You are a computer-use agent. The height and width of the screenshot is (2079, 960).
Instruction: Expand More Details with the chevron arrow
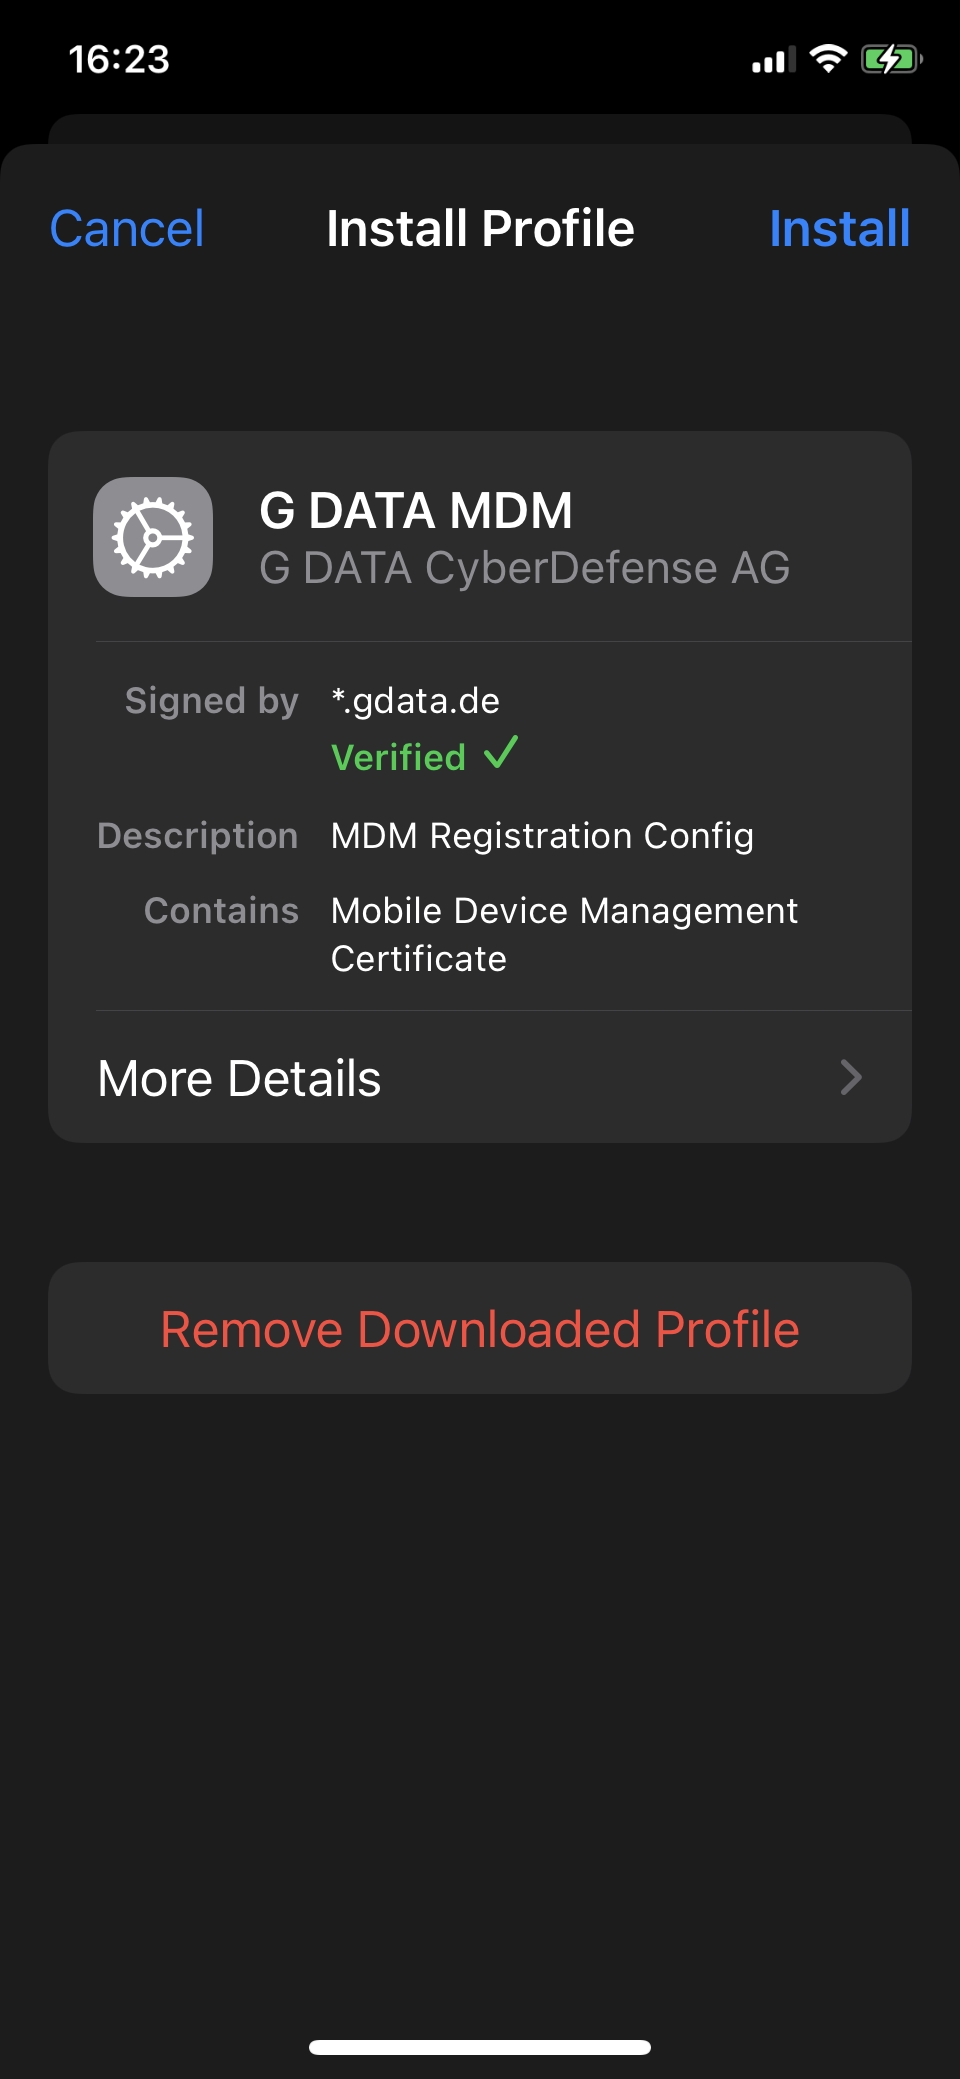click(x=851, y=1077)
